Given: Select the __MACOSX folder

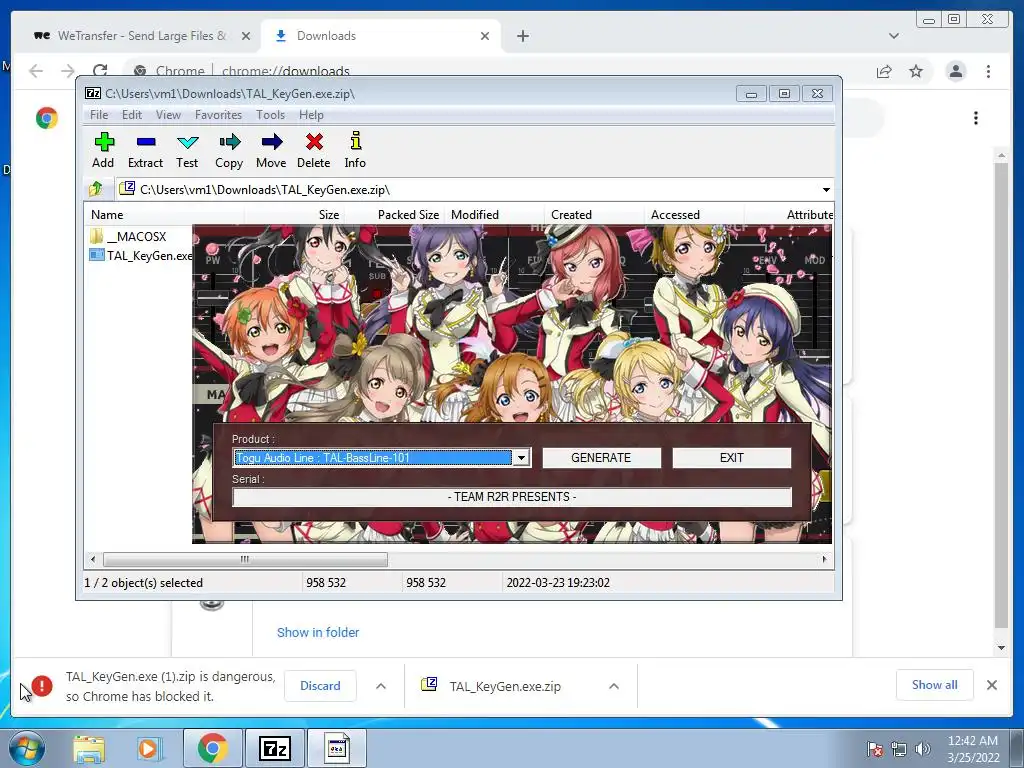Looking at the screenshot, I should 129,236.
